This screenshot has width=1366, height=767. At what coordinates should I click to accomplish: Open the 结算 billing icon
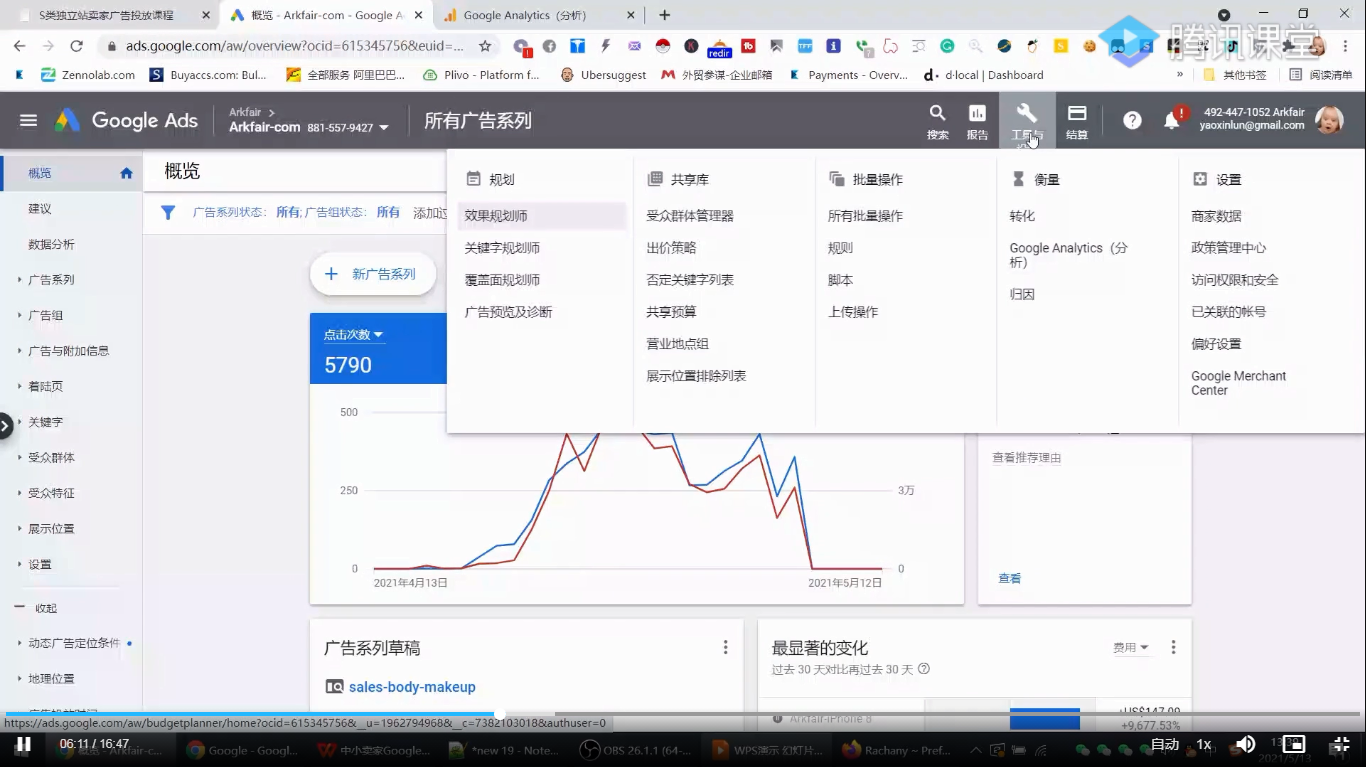click(x=1076, y=113)
